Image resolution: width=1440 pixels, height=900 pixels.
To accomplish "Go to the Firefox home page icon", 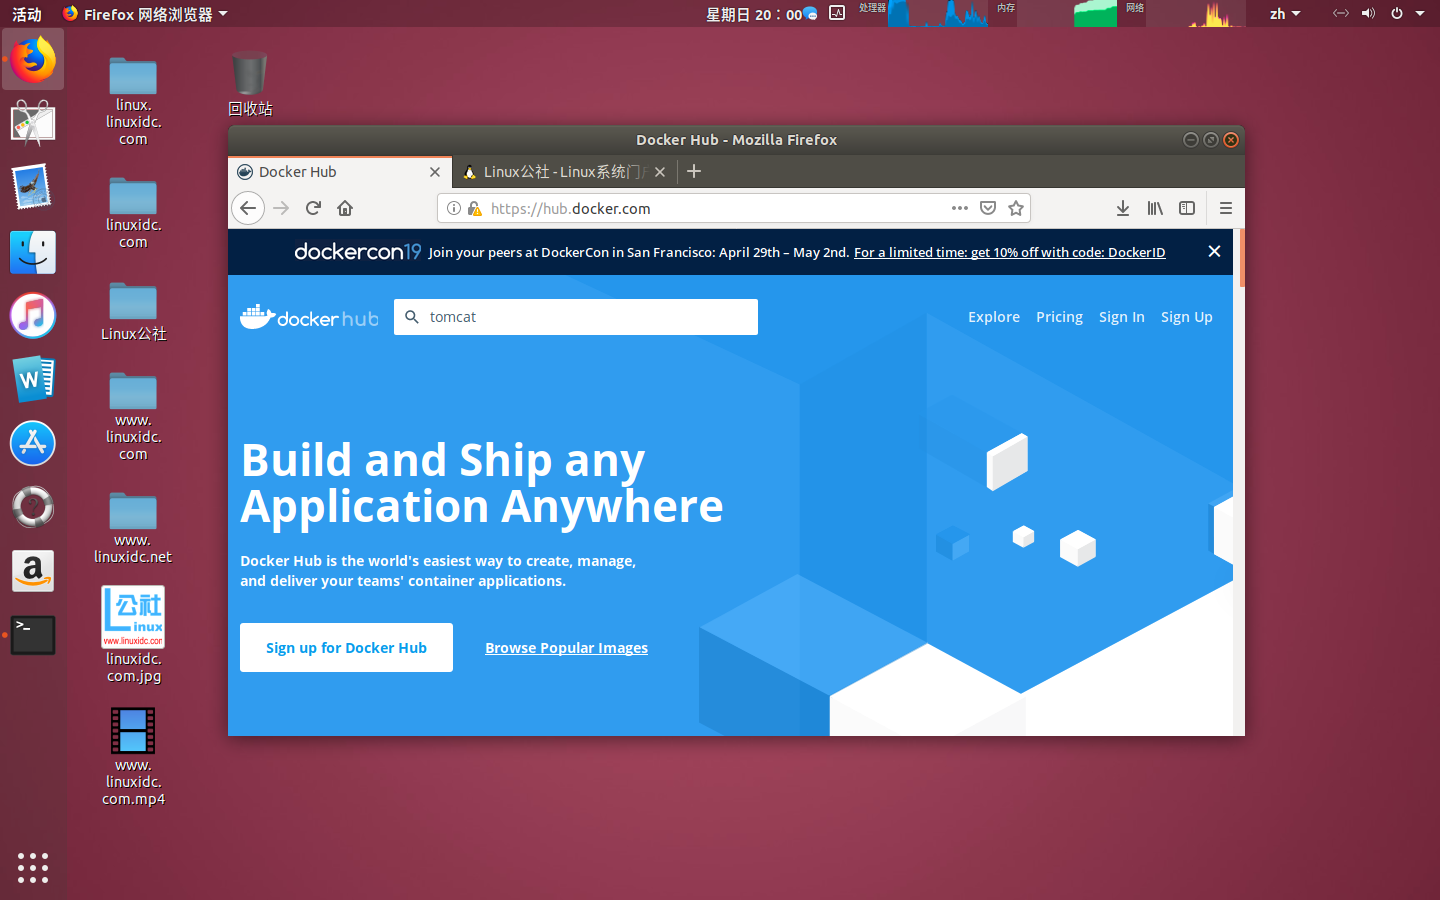I will (345, 208).
